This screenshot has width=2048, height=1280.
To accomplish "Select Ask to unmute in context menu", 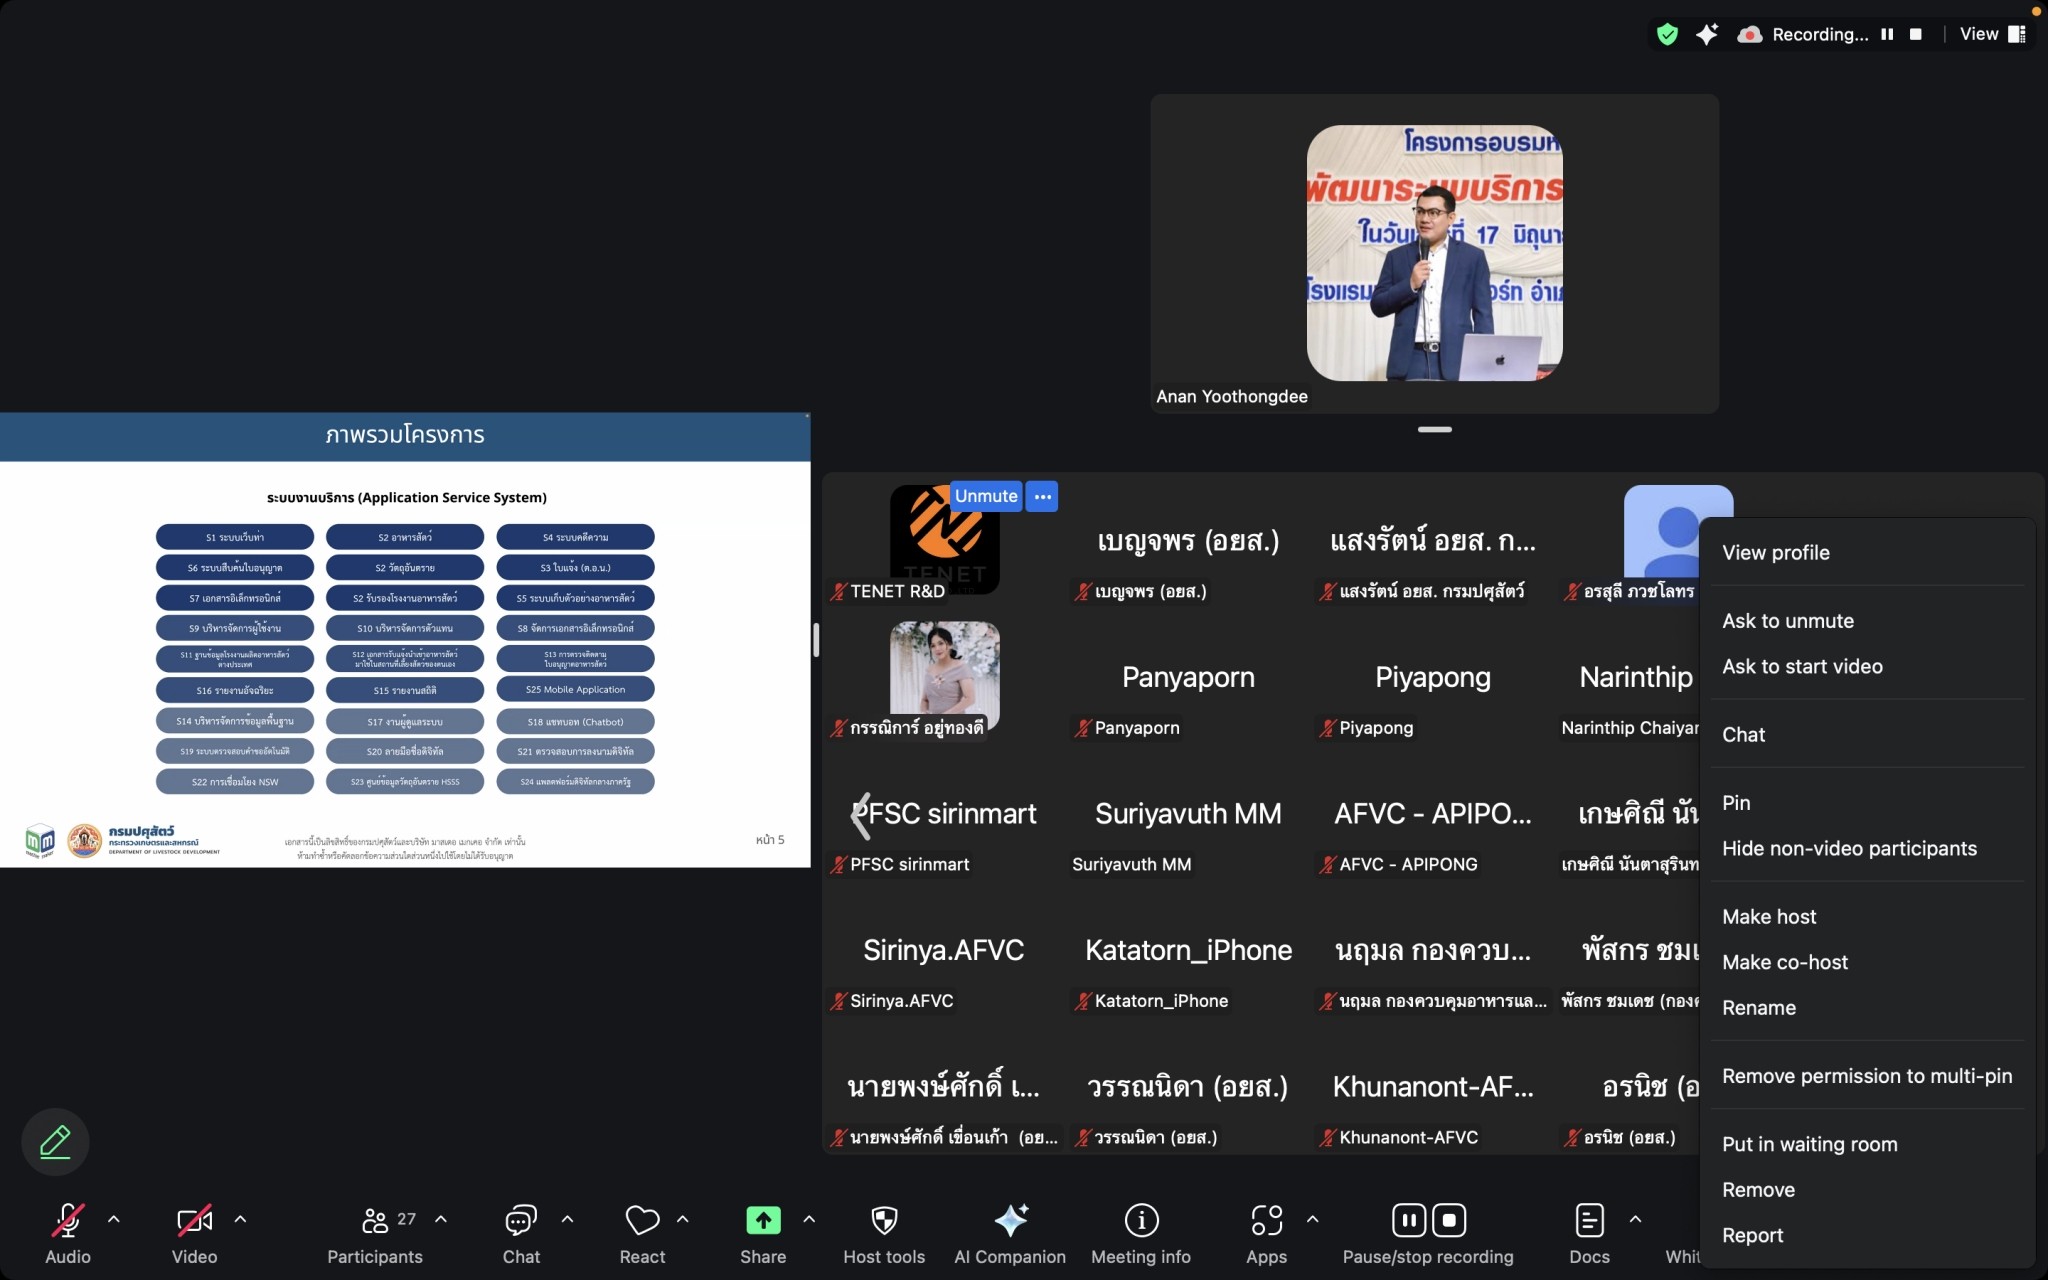I will tap(1787, 621).
